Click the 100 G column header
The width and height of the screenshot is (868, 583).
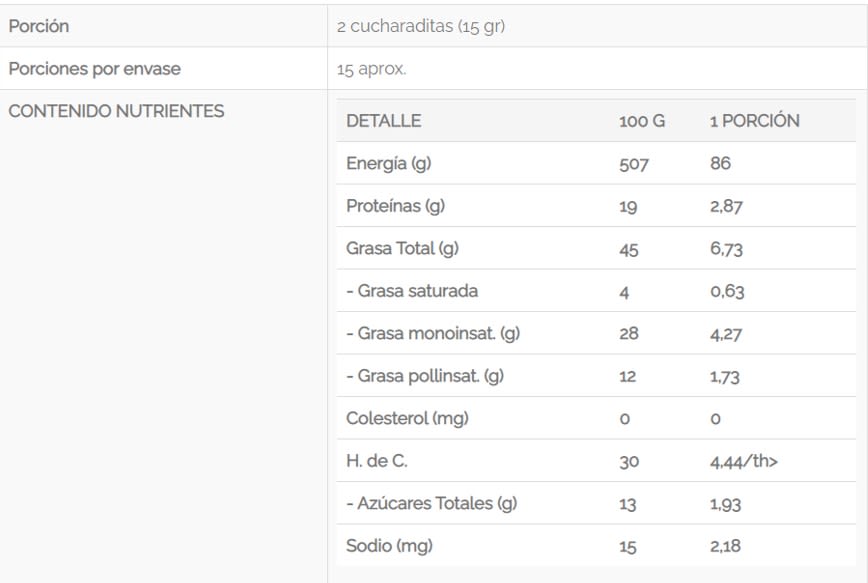pos(642,121)
